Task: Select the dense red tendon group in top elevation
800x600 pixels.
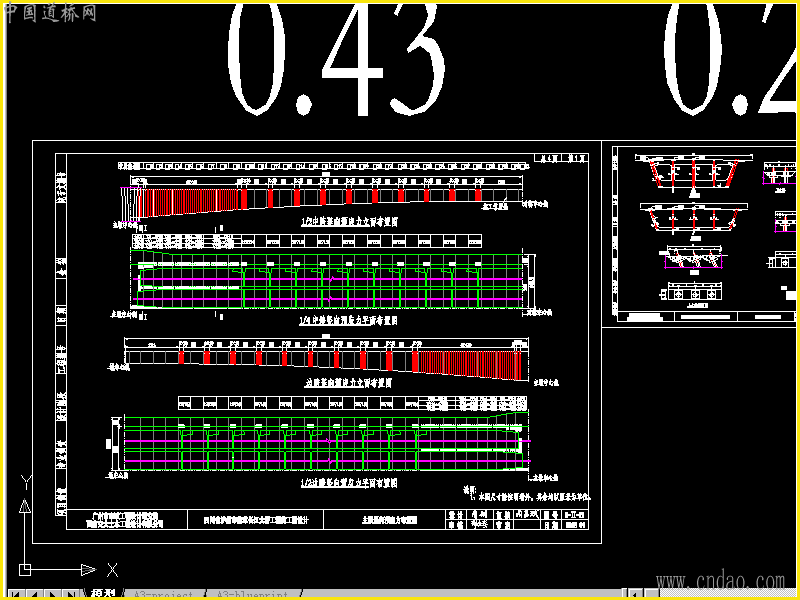Action: (189, 198)
